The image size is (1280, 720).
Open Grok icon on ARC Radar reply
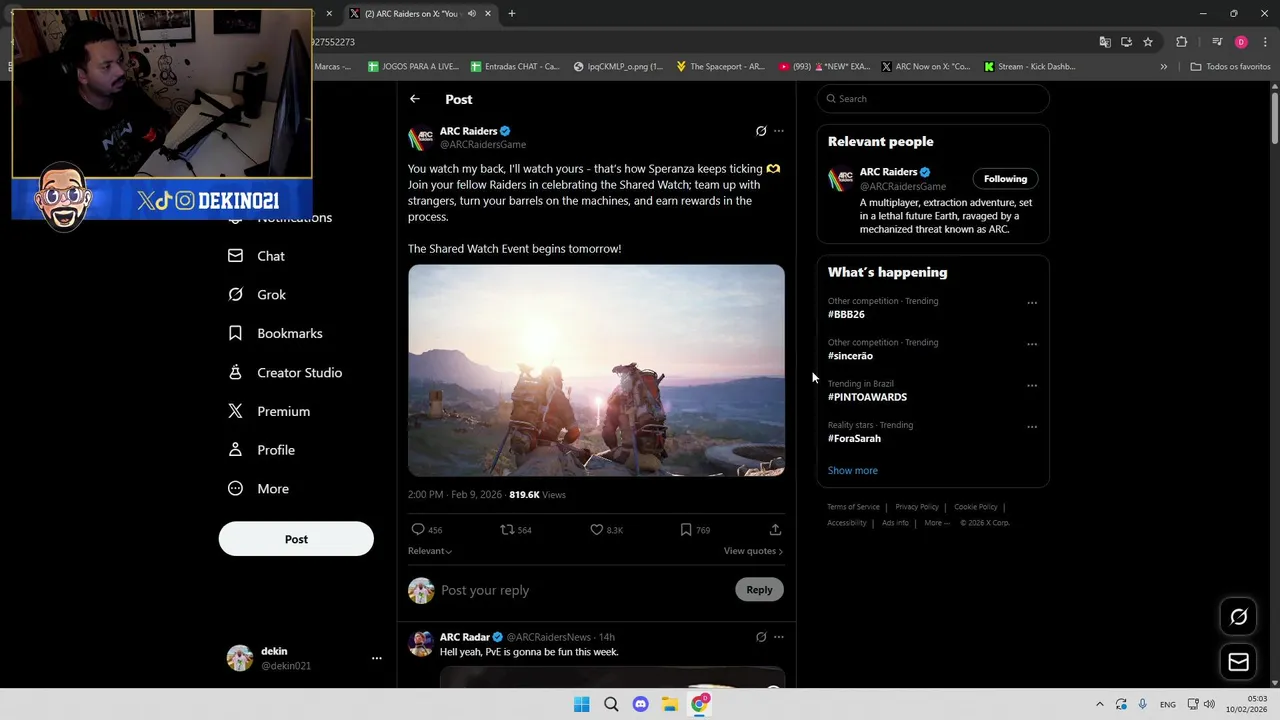pyautogui.click(x=761, y=637)
